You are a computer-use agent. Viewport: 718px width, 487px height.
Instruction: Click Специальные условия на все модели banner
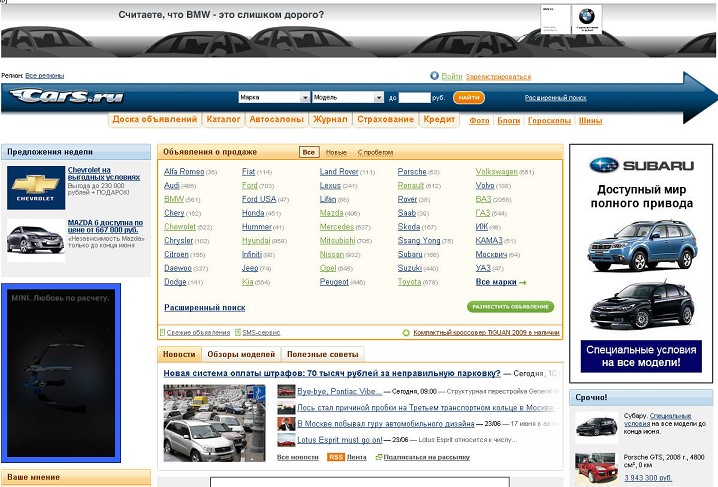(641, 356)
